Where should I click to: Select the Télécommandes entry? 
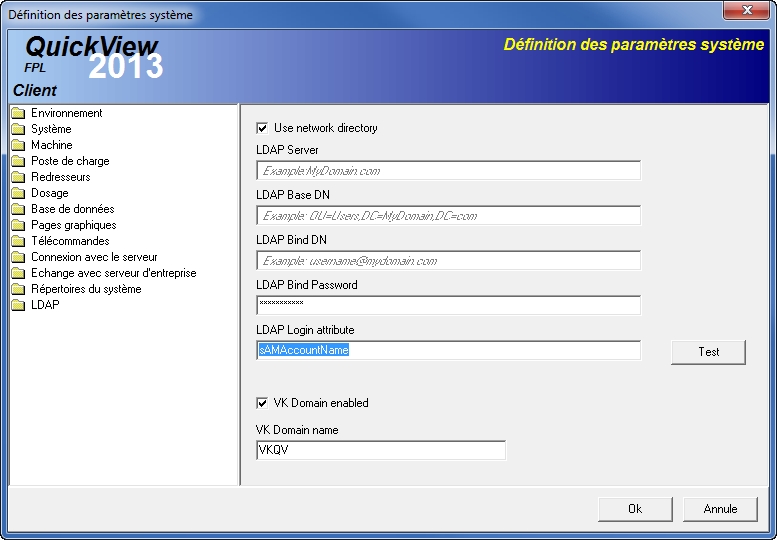point(70,241)
